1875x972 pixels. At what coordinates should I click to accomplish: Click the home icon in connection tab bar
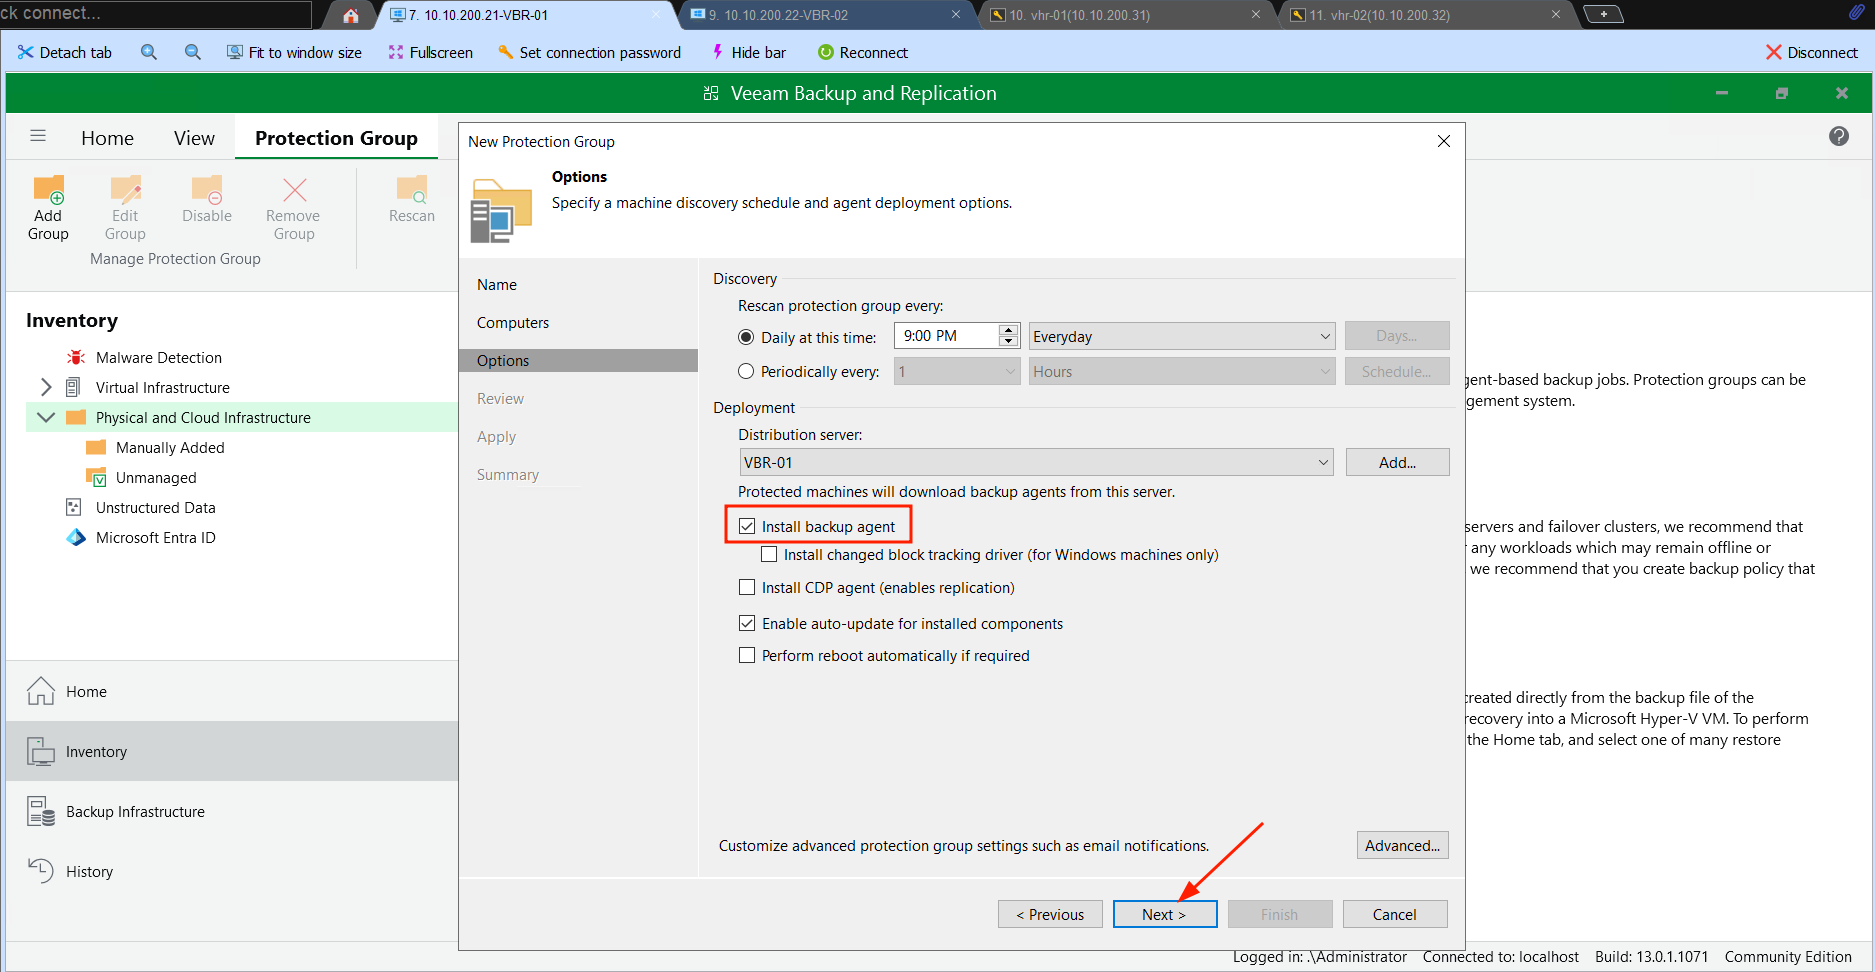(350, 15)
